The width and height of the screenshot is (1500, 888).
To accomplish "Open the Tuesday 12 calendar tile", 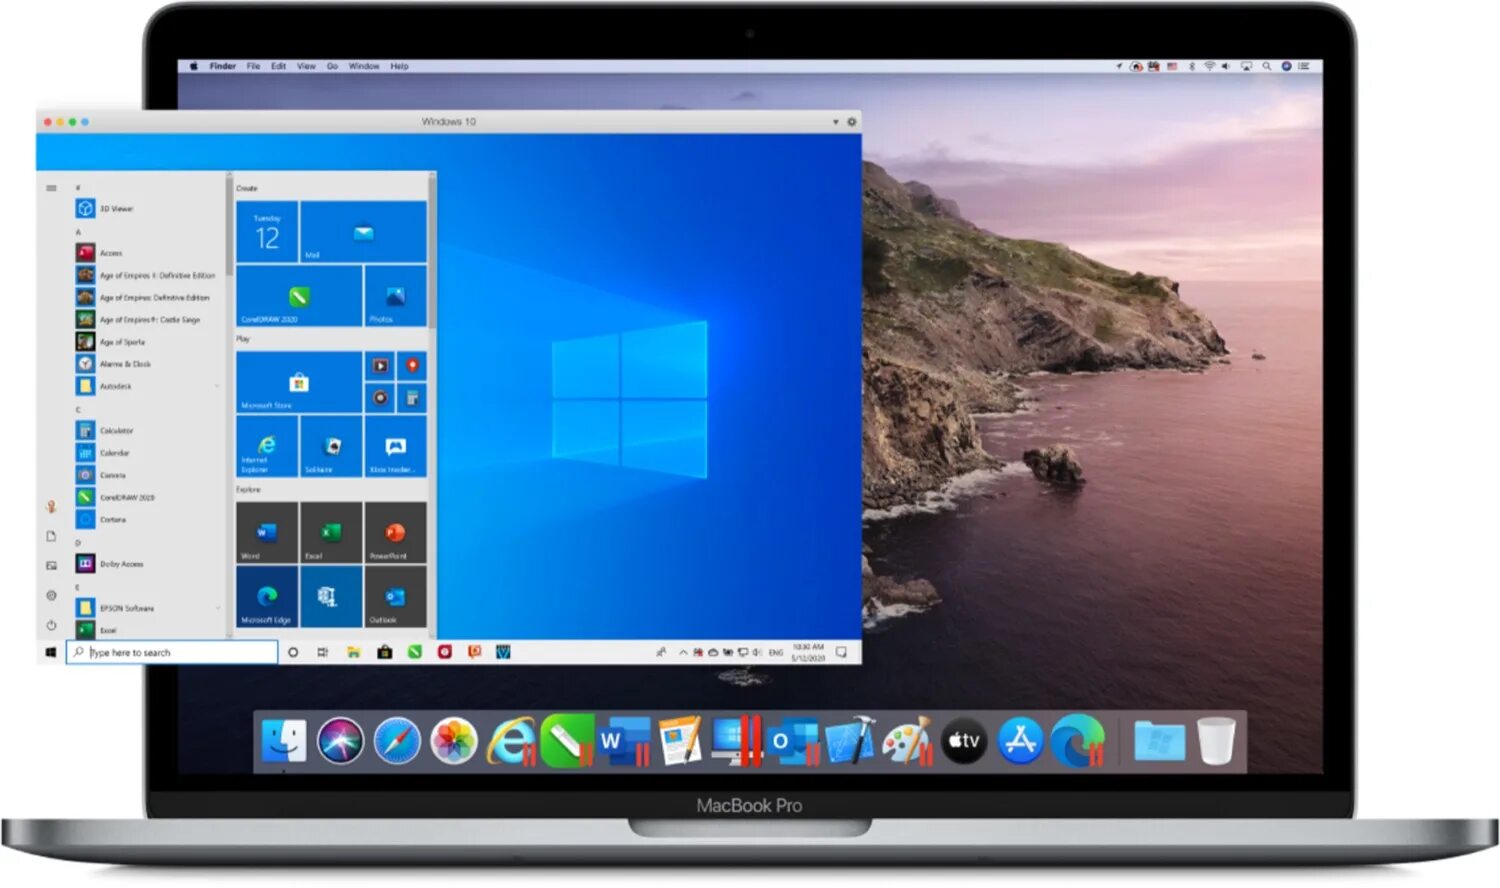I will (x=267, y=232).
